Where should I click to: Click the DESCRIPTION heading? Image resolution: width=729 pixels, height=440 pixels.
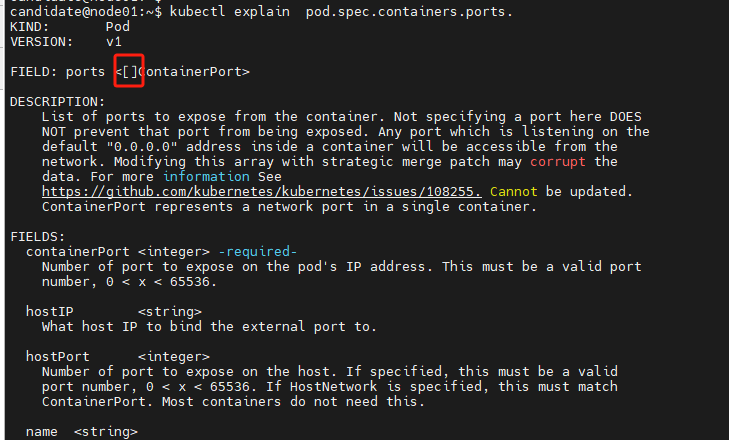point(57,101)
